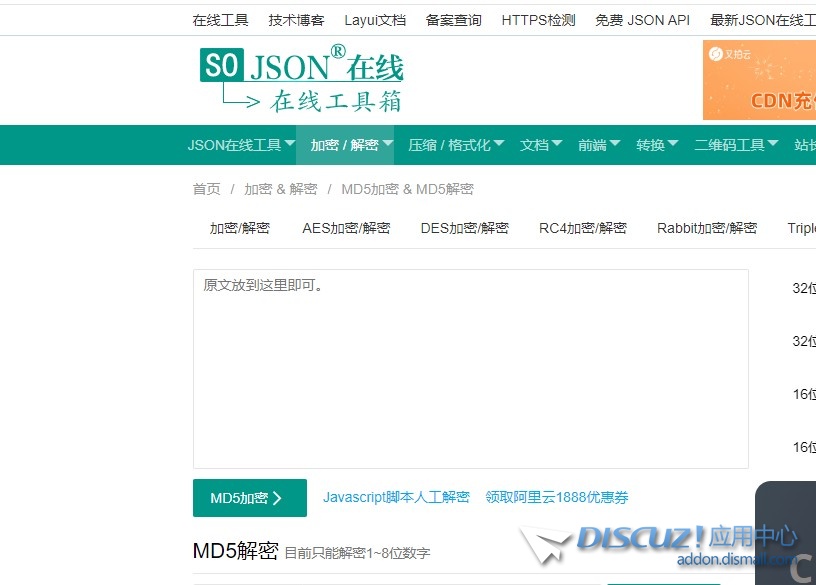This screenshot has height=585, width=816.
Task: Expand the 加密 / 解密 dropdown menu
Action: click(x=345, y=145)
